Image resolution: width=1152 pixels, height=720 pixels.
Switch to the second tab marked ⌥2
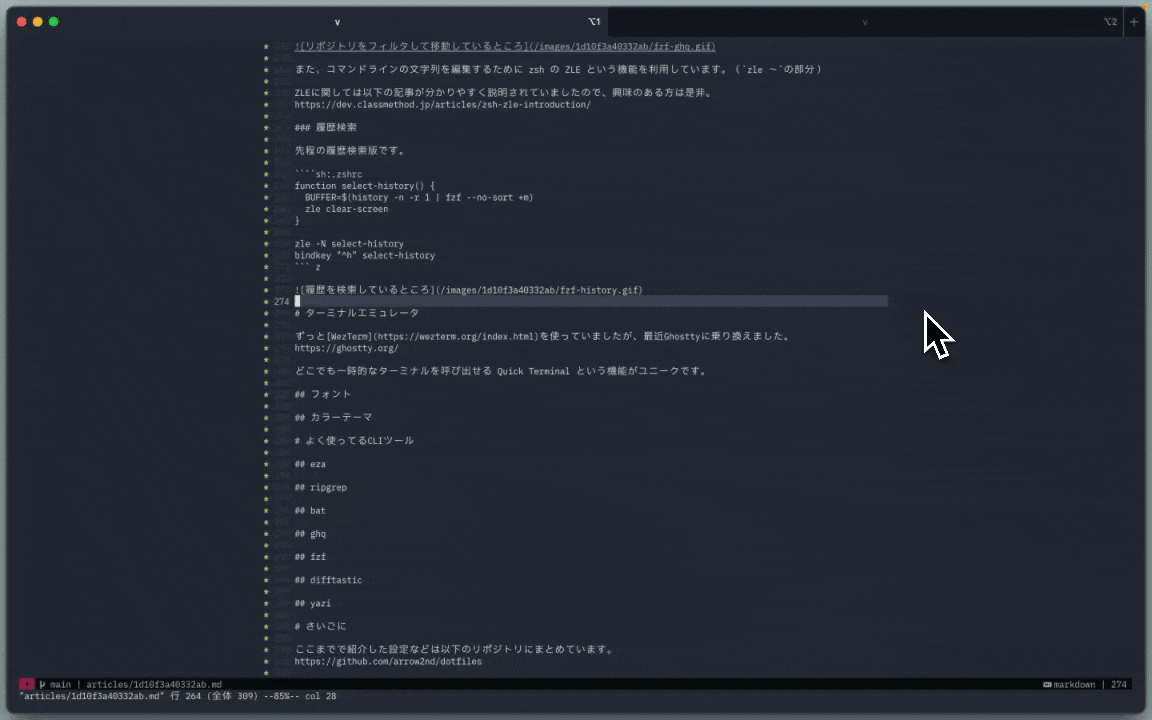click(x=866, y=21)
